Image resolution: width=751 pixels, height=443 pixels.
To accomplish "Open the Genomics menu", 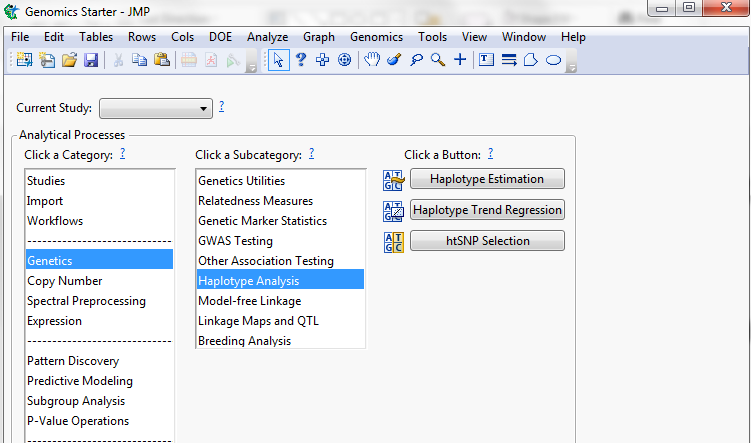I will [376, 37].
